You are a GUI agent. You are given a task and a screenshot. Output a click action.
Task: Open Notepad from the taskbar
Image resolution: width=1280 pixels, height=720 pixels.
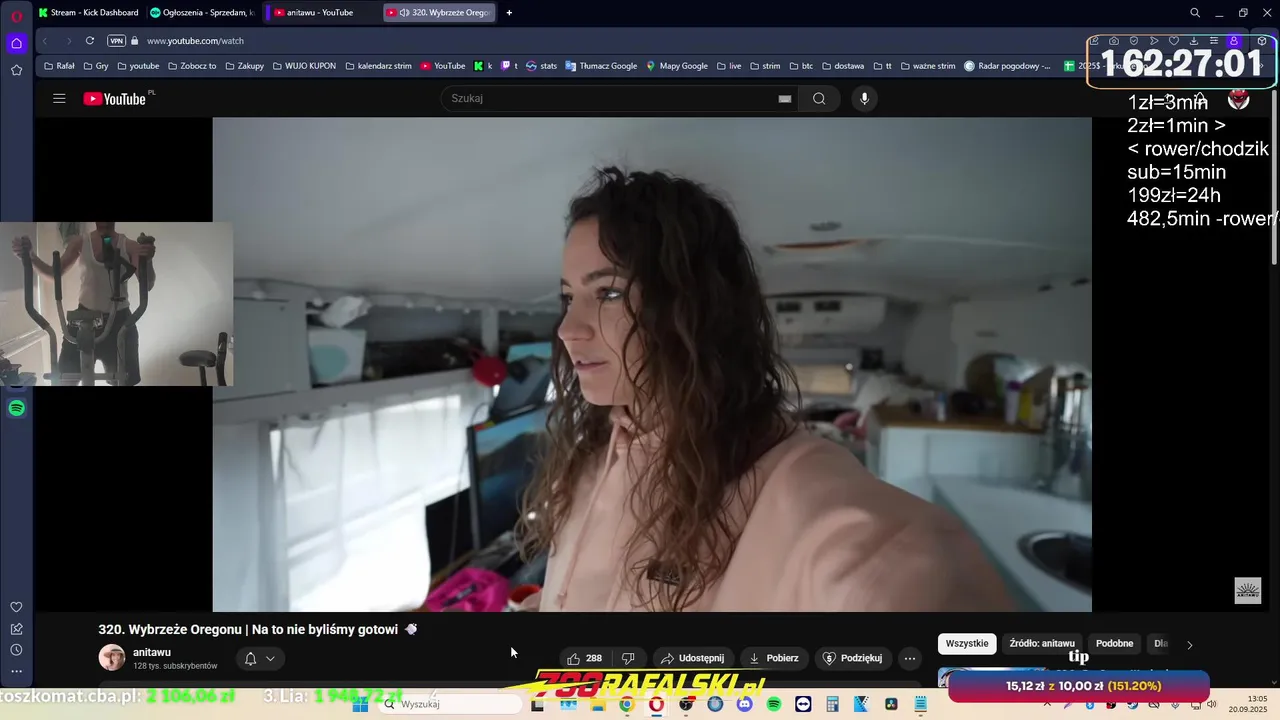coord(921,704)
